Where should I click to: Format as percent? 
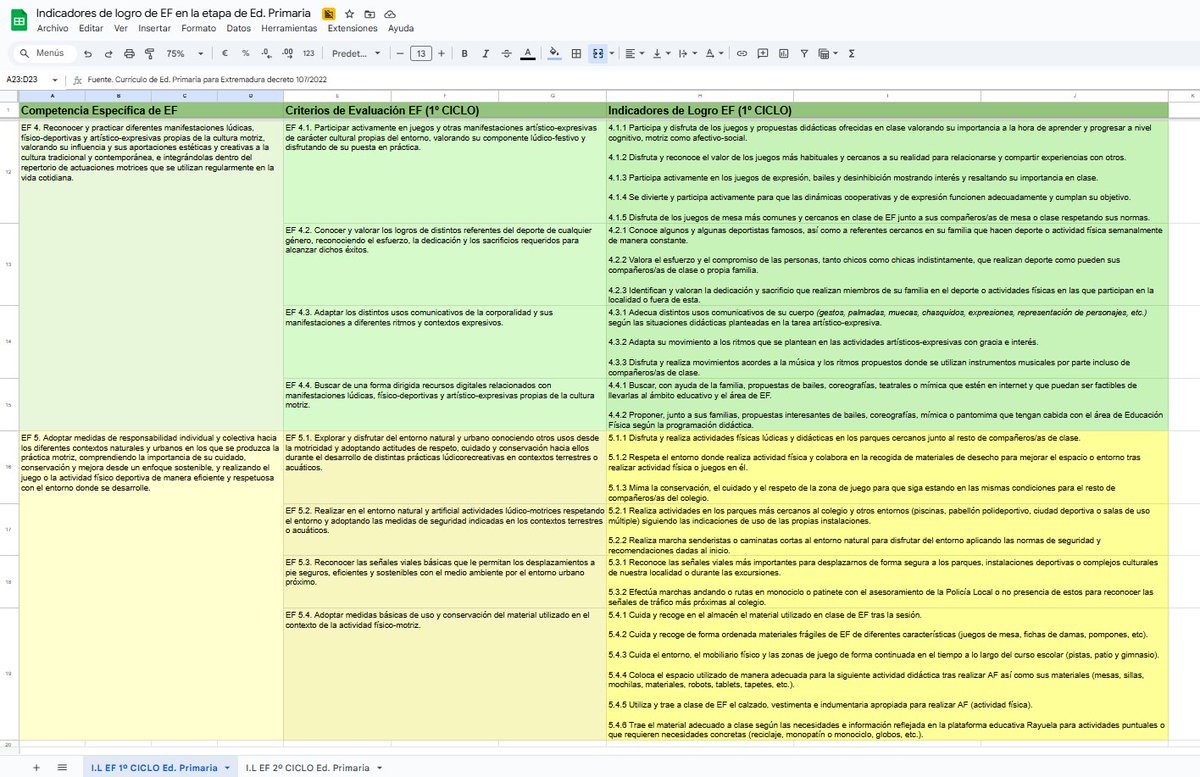(246, 53)
